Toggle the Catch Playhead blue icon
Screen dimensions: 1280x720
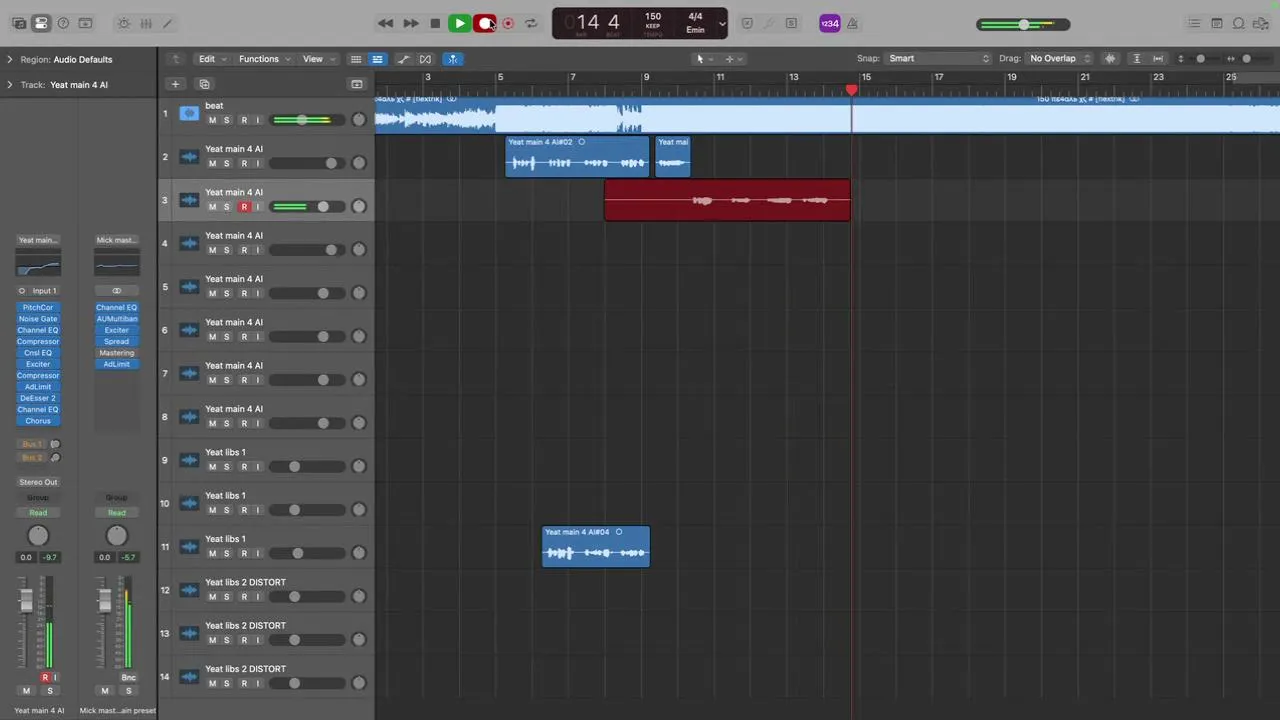(x=453, y=59)
